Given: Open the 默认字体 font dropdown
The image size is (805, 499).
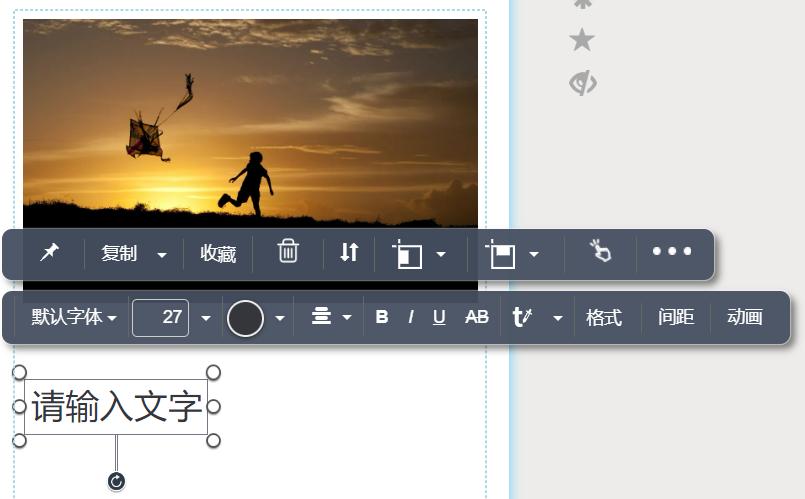Looking at the screenshot, I should (74, 317).
